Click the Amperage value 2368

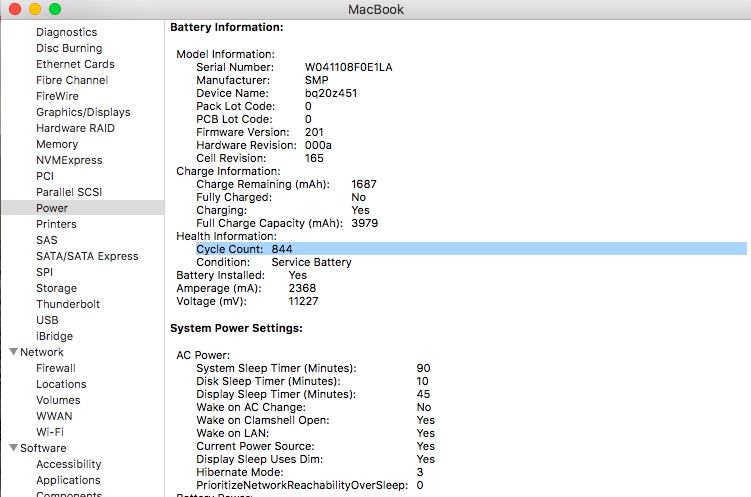click(302, 288)
